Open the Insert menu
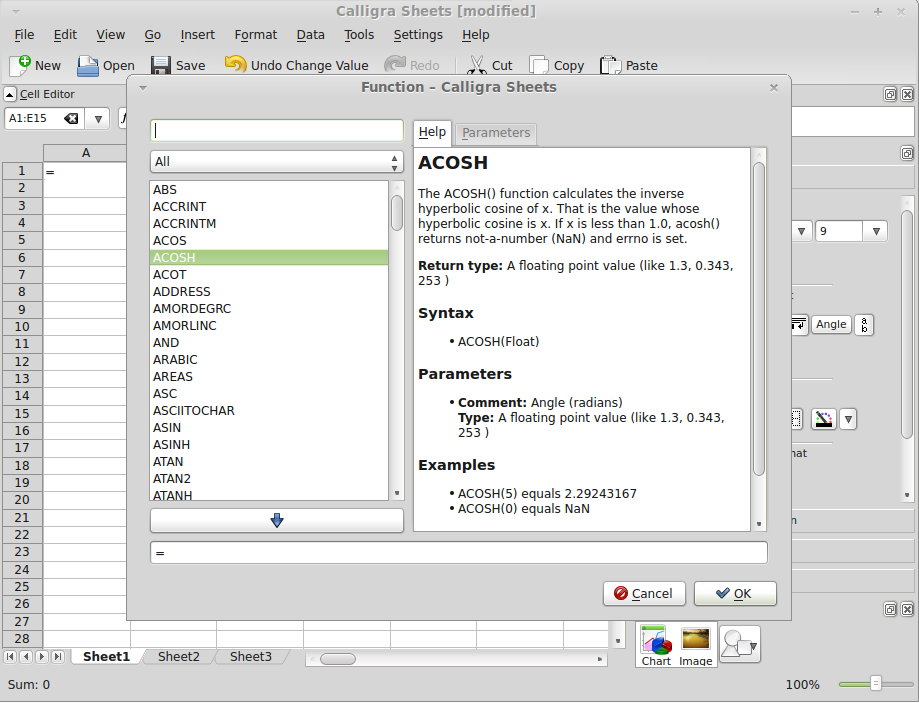This screenshot has width=919, height=703. point(197,34)
